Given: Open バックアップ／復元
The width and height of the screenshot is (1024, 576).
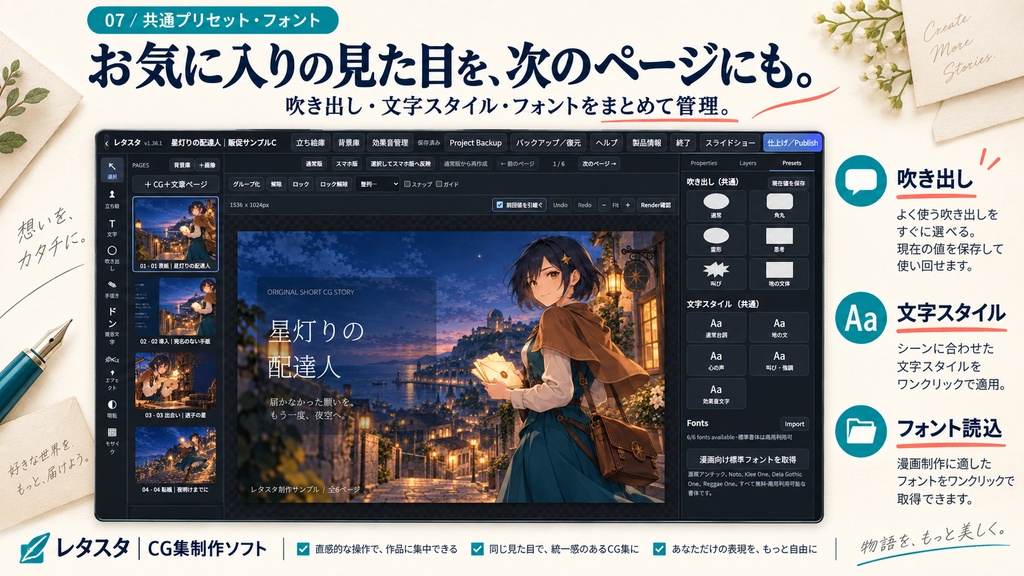Looking at the screenshot, I should (x=549, y=143).
